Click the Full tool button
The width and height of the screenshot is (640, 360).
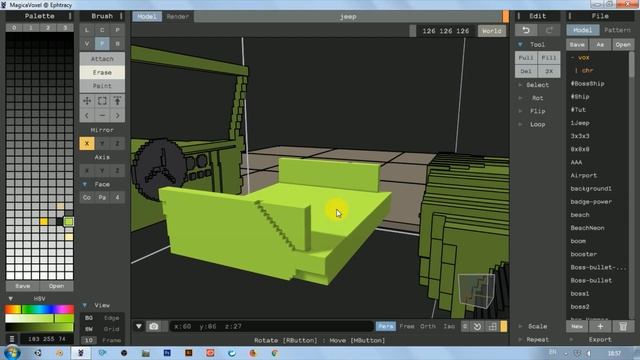pyautogui.click(x=526, y=58)
